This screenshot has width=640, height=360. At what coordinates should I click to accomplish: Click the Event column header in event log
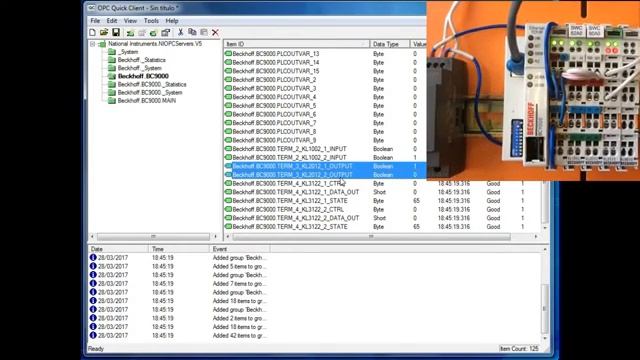[240, 249]
